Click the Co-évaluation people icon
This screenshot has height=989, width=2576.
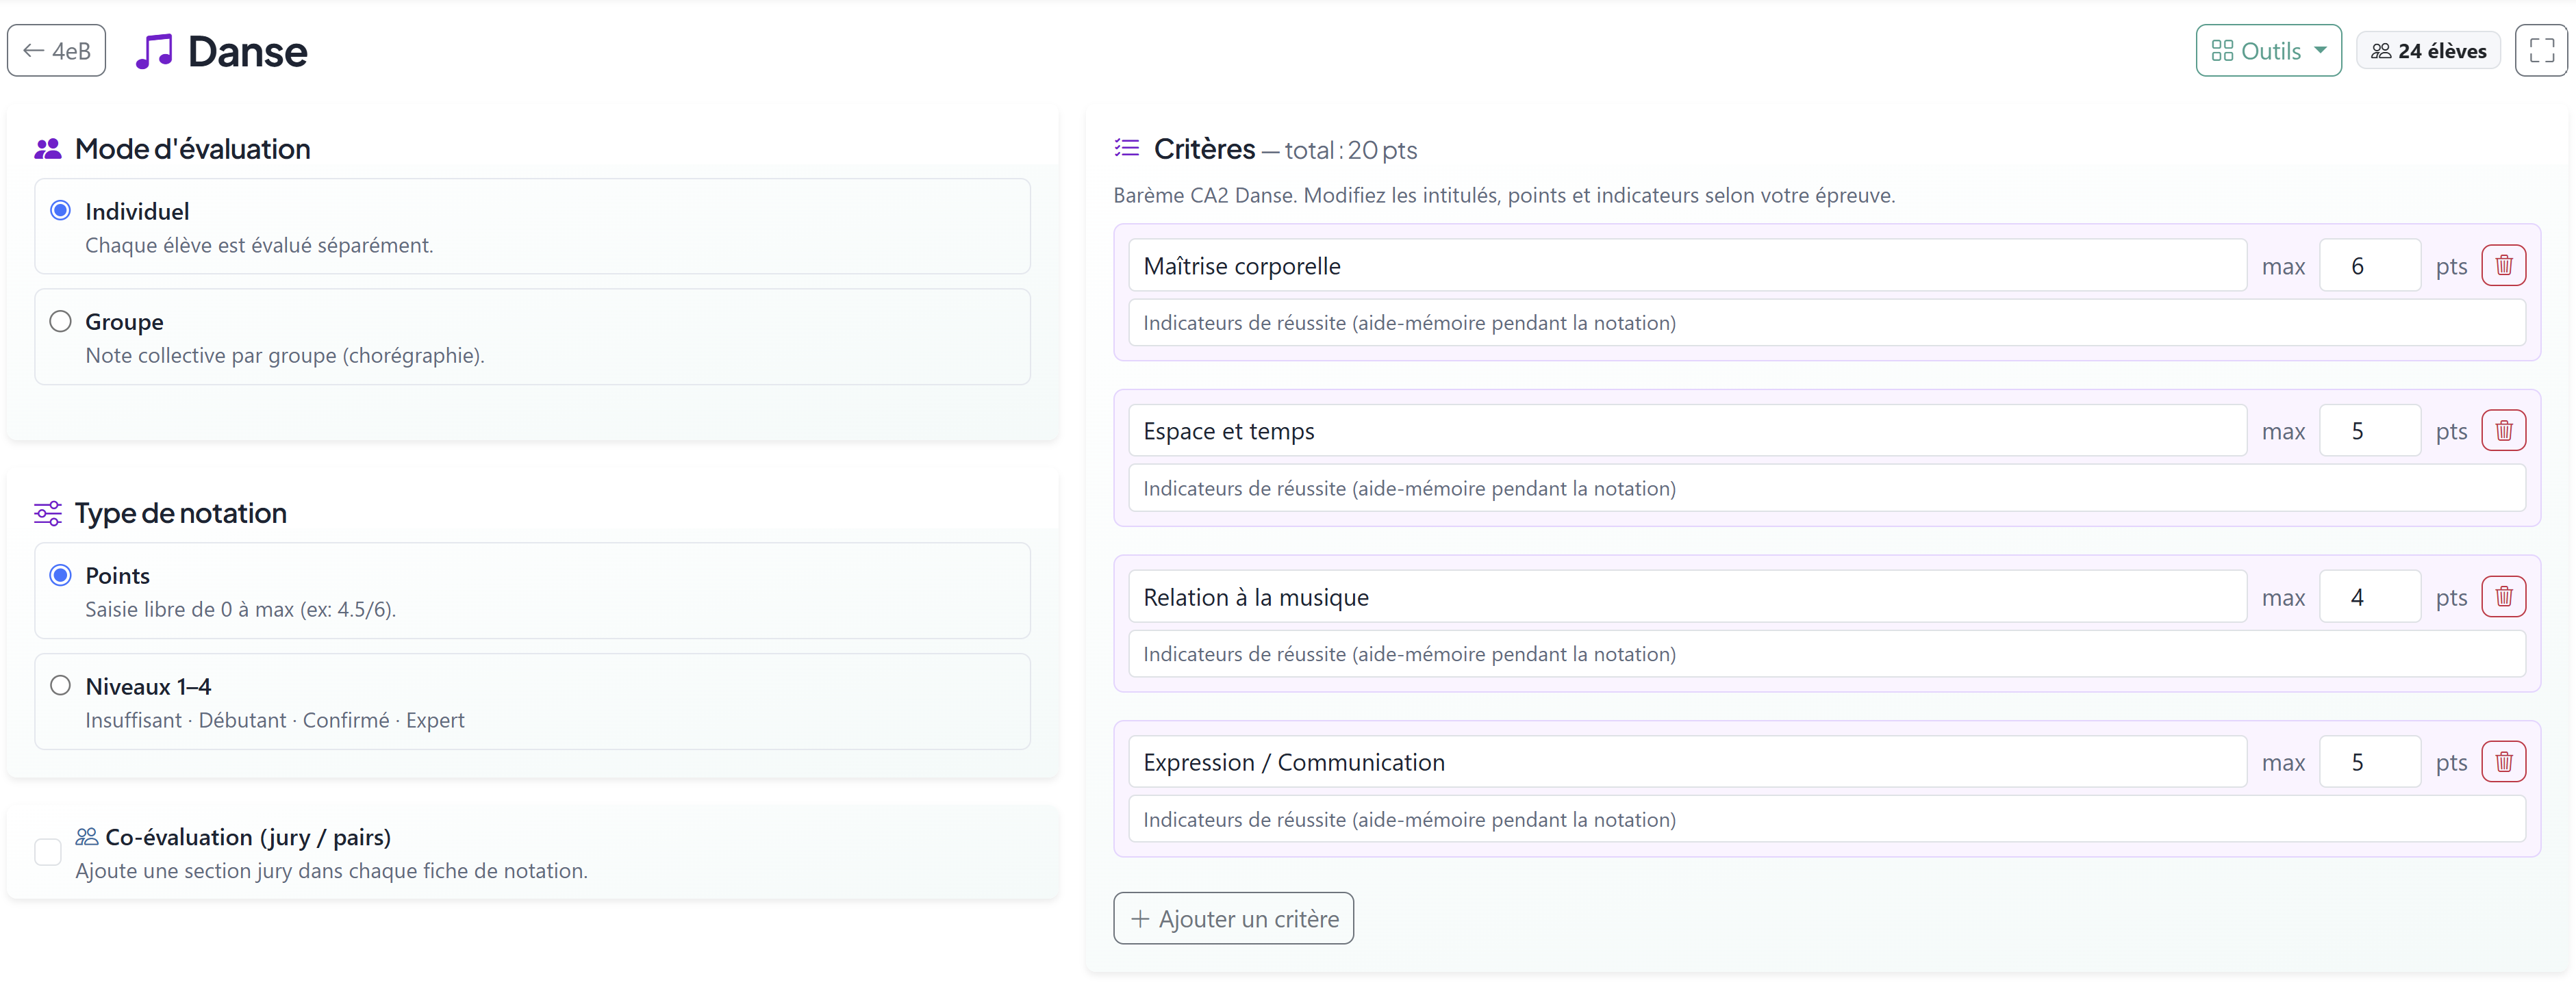tap(86, 836)
